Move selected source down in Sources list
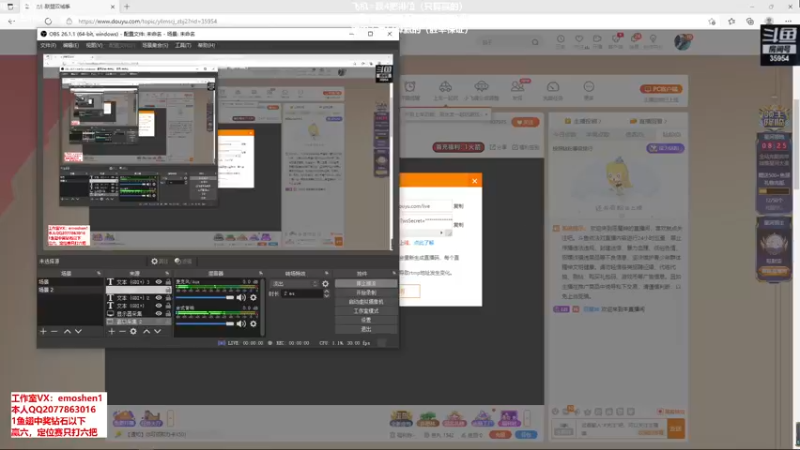Screen dimensions: 800x450 click(158, 331)
